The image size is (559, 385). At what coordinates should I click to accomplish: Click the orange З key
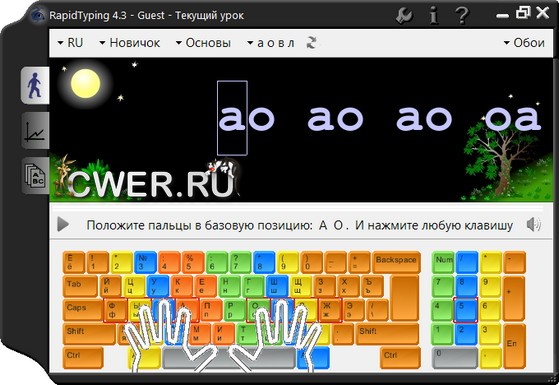pos(325,286)
